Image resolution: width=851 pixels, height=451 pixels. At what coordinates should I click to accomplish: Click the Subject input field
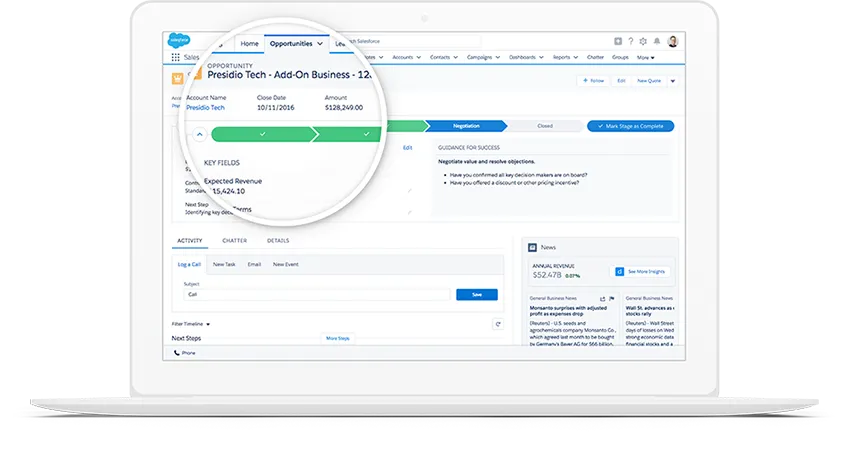(x=310, y=295)
